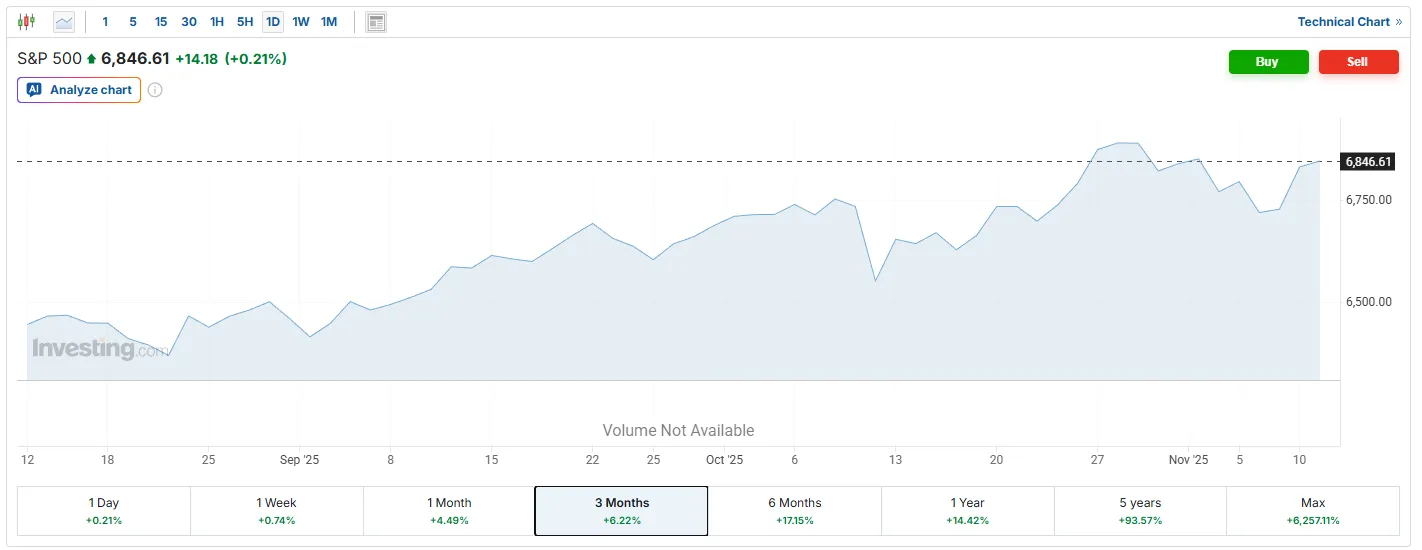Select the area chart type icon

click(64, 21)
